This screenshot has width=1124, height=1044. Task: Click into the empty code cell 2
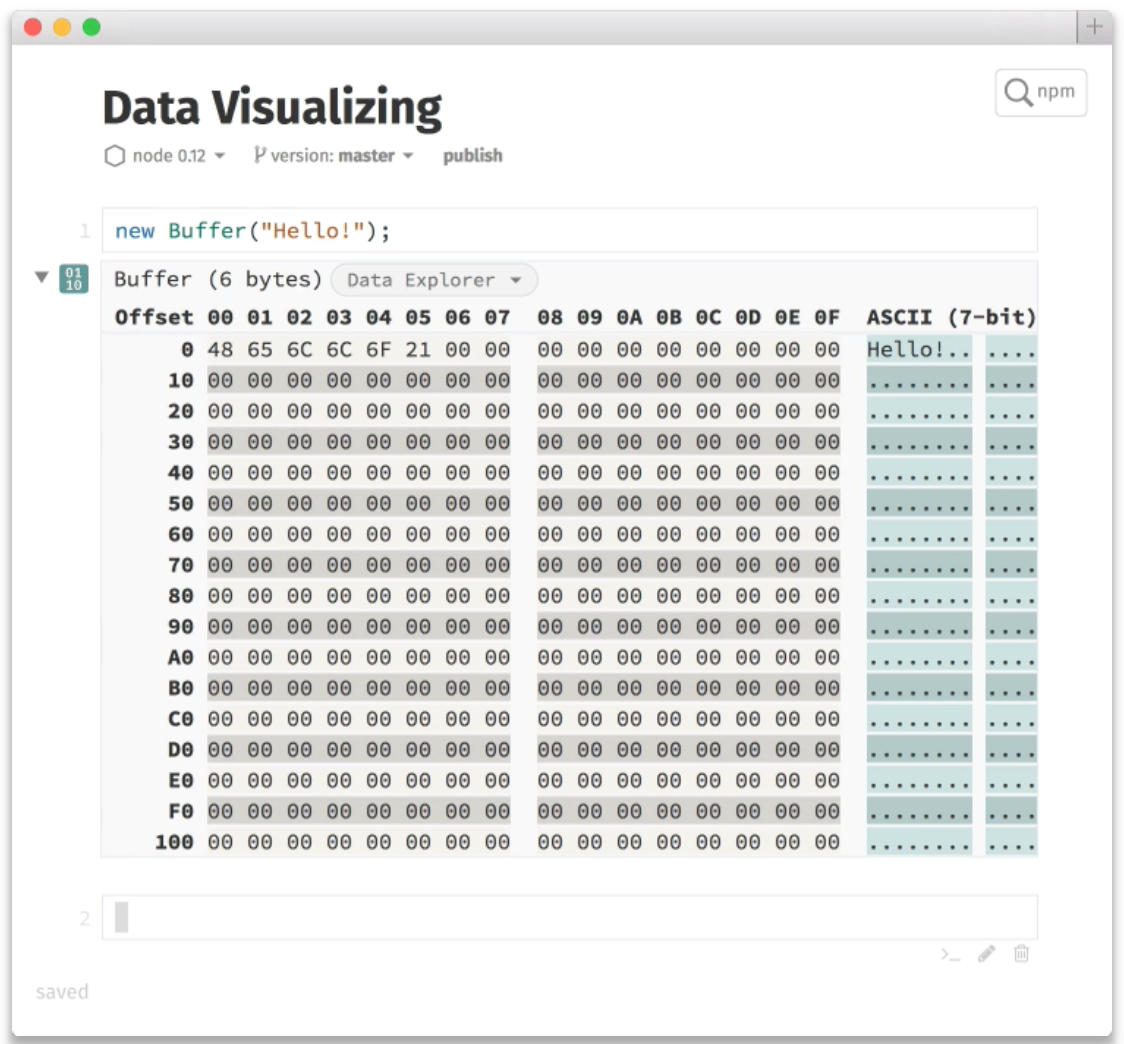(570, 917)
